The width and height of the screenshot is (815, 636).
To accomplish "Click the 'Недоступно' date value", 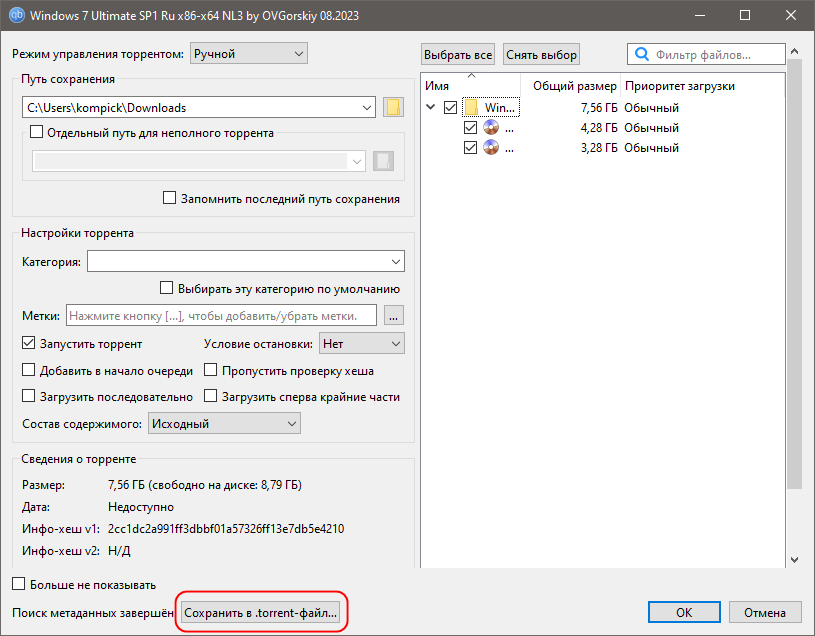I will coord(141,507).
